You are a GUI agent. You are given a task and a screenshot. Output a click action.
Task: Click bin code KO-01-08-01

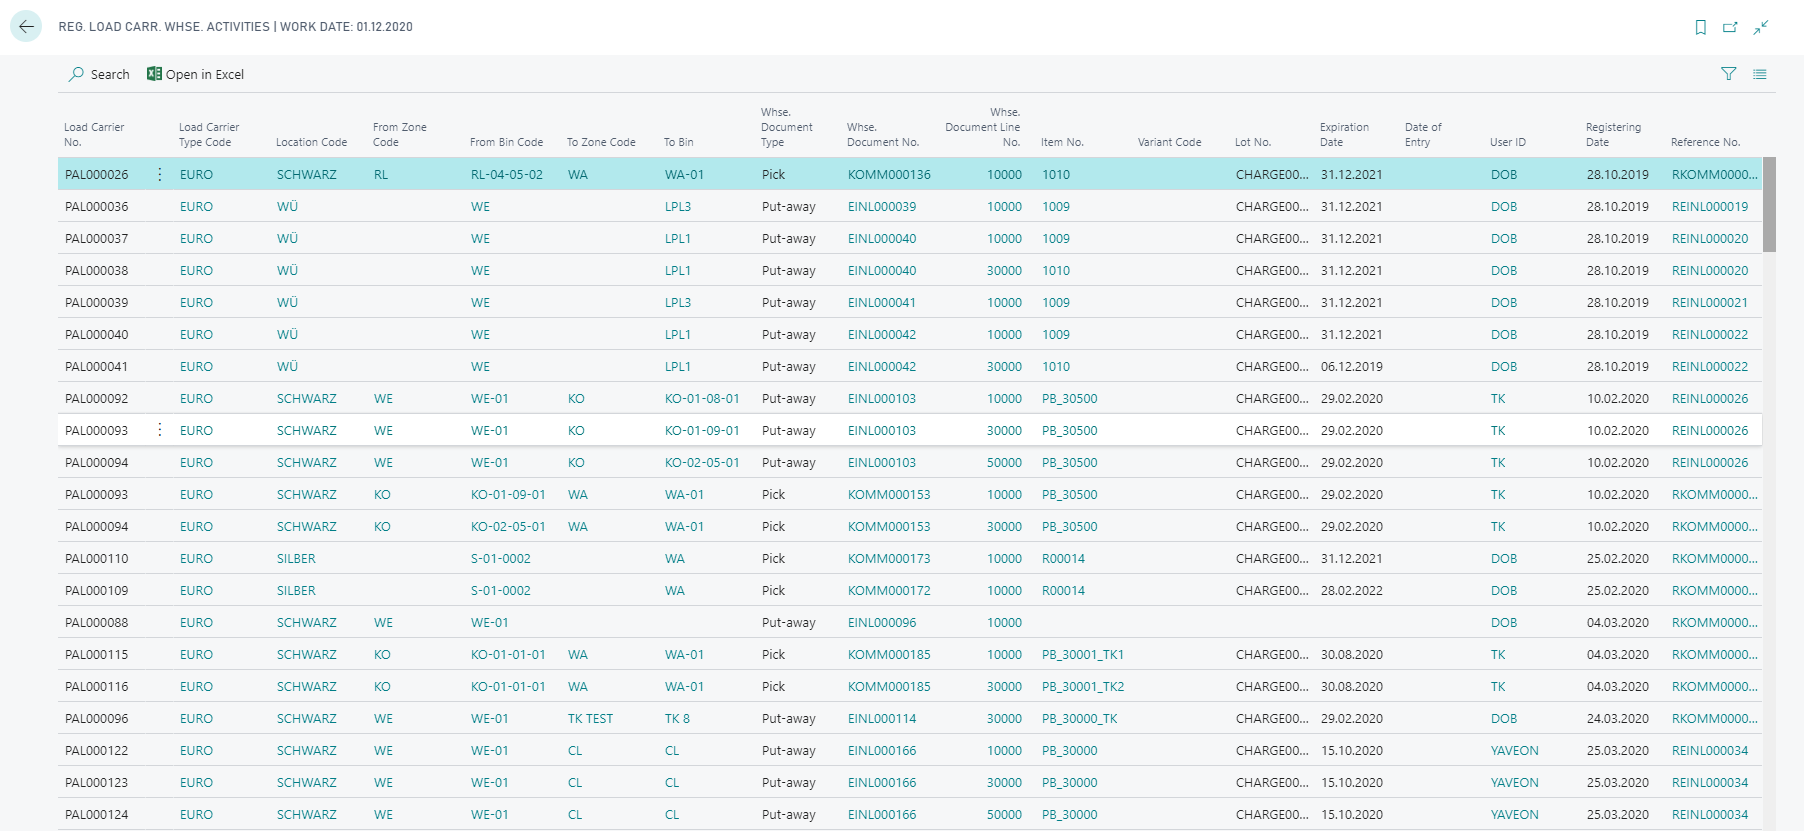click(x=702, y=399)
